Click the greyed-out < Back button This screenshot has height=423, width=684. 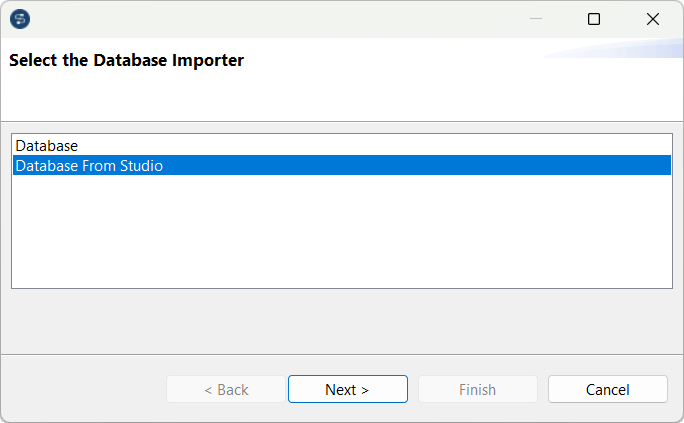click(226, 389)
